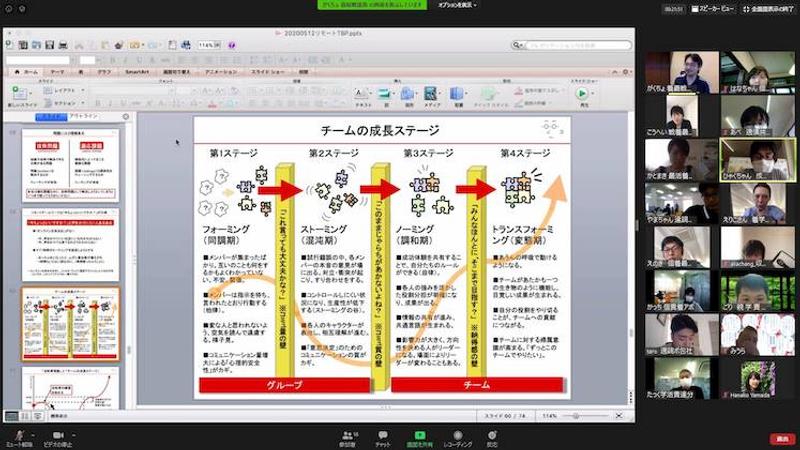Viewport: 800px width, 450px height.
Task: Click the PowerPoint zoom slider
Action: click(x=585, y=416)
